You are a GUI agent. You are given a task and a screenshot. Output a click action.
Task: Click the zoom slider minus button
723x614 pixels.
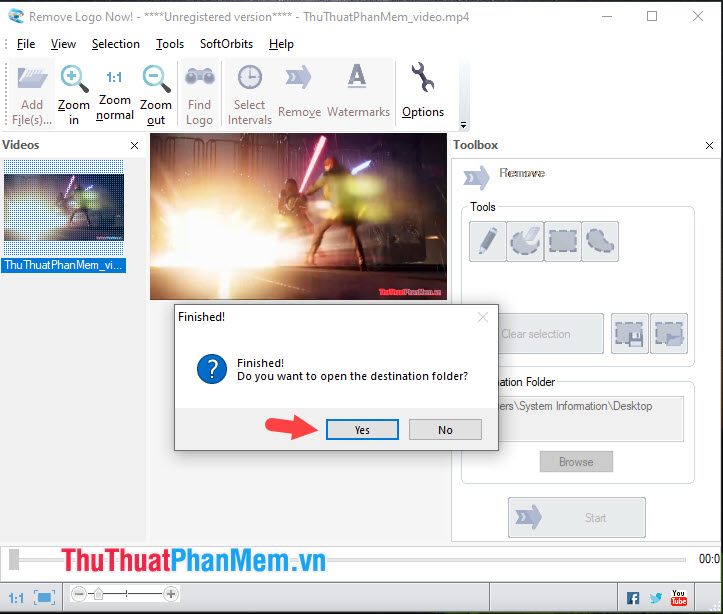coord(79,594)
